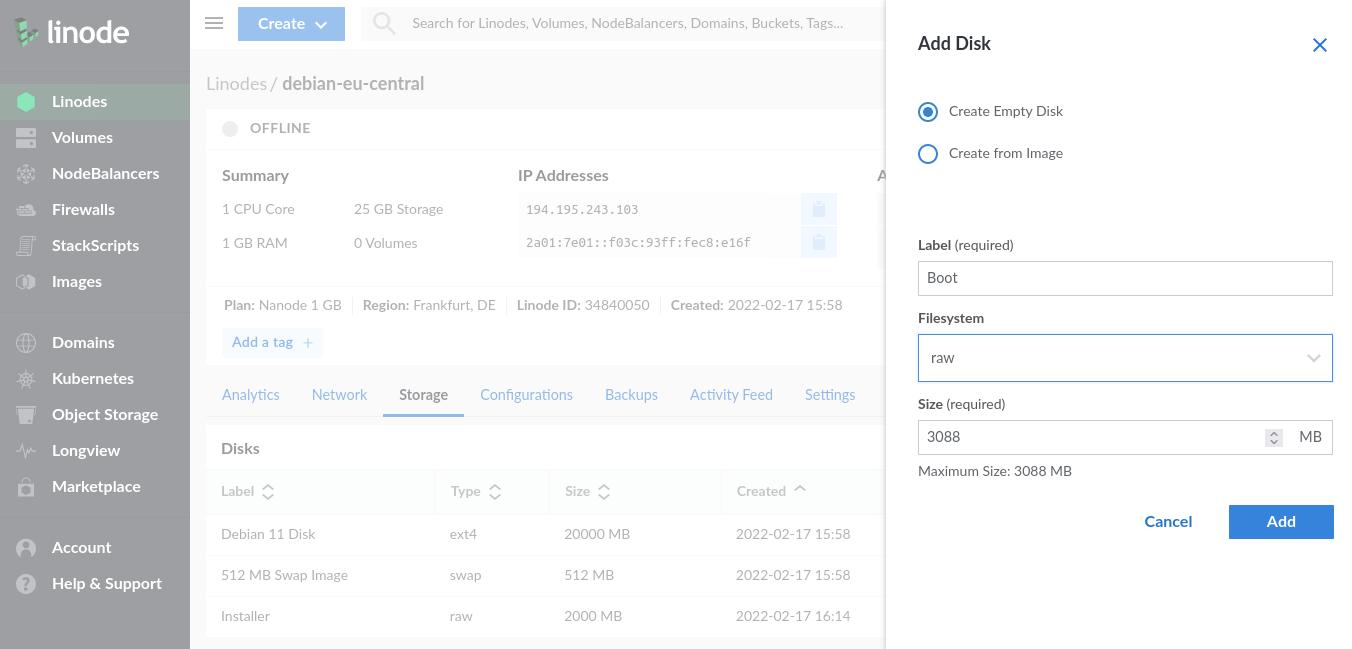This screenshot has height=649, width=1352.
Task: Click the Longview pulse icon
Action: (26, 451)
